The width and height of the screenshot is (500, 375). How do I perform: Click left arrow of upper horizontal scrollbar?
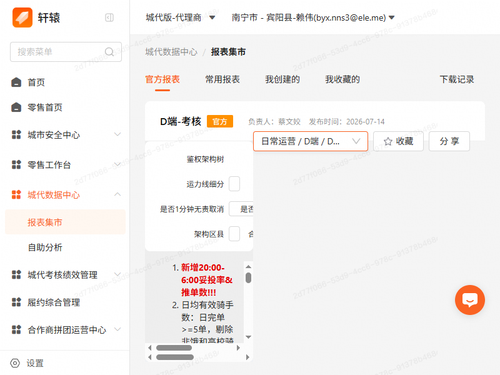(150, 348)
